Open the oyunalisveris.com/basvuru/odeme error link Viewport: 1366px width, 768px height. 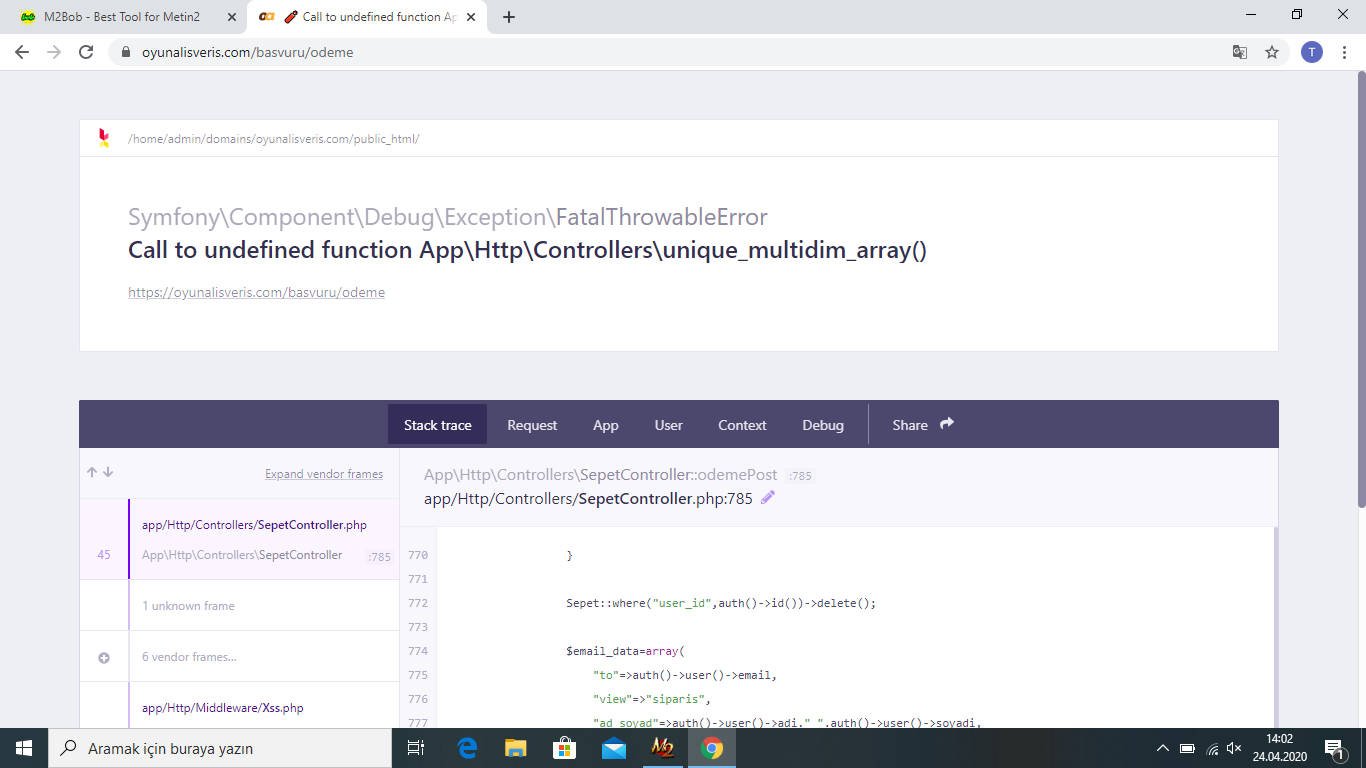tap(256, 292)
